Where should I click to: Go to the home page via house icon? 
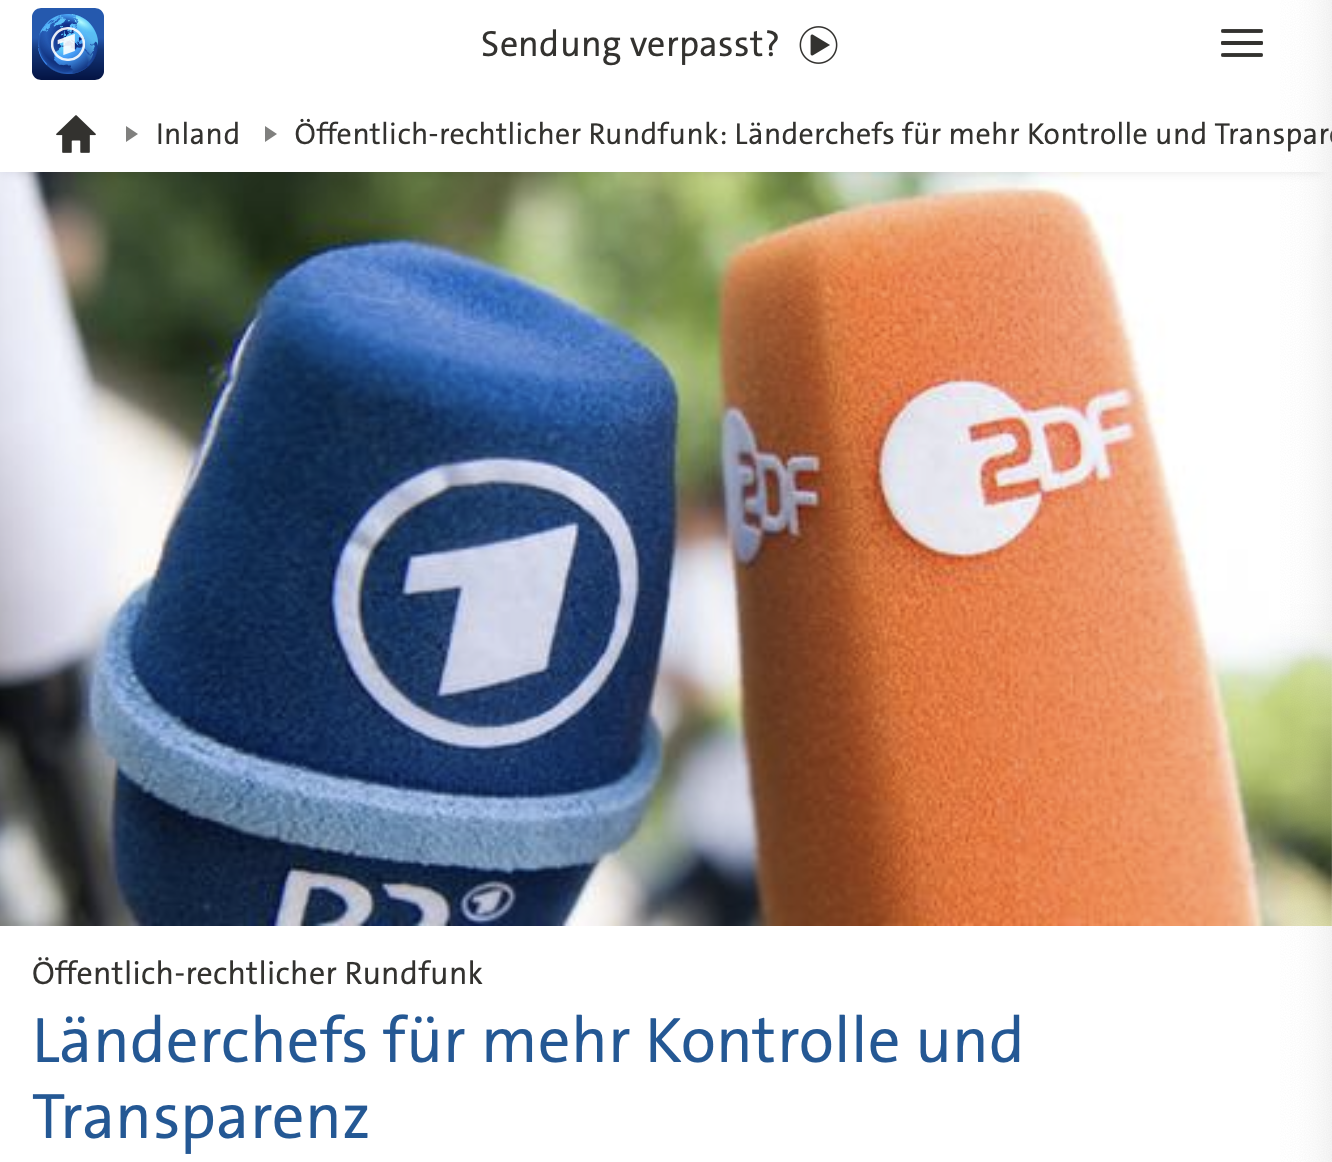76,134
